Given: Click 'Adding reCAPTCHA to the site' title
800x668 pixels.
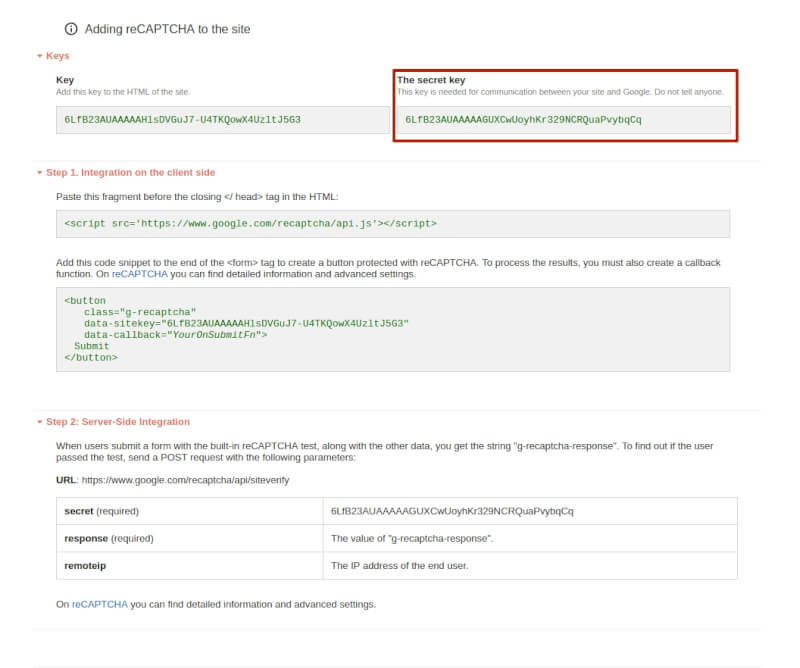Looking at the screenshot, I should (167, 29).
